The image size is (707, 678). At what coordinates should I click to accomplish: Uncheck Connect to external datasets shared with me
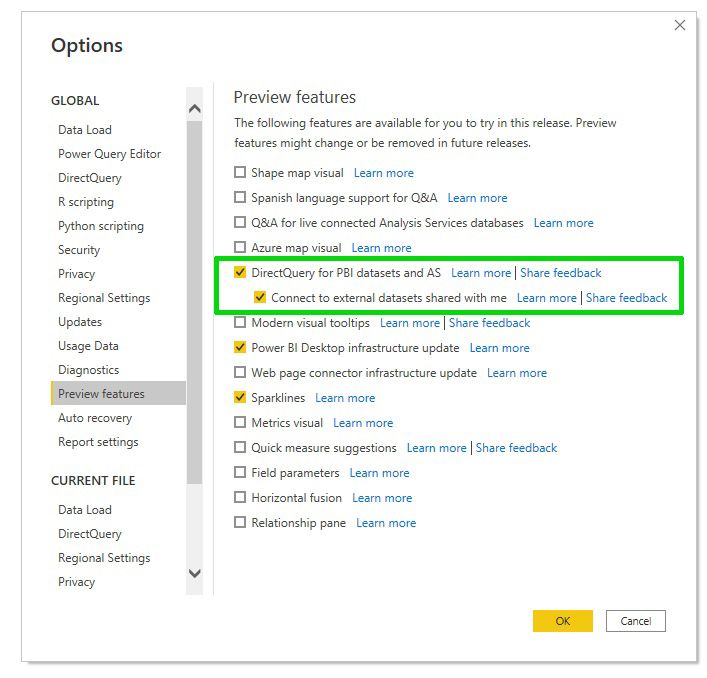260,297
